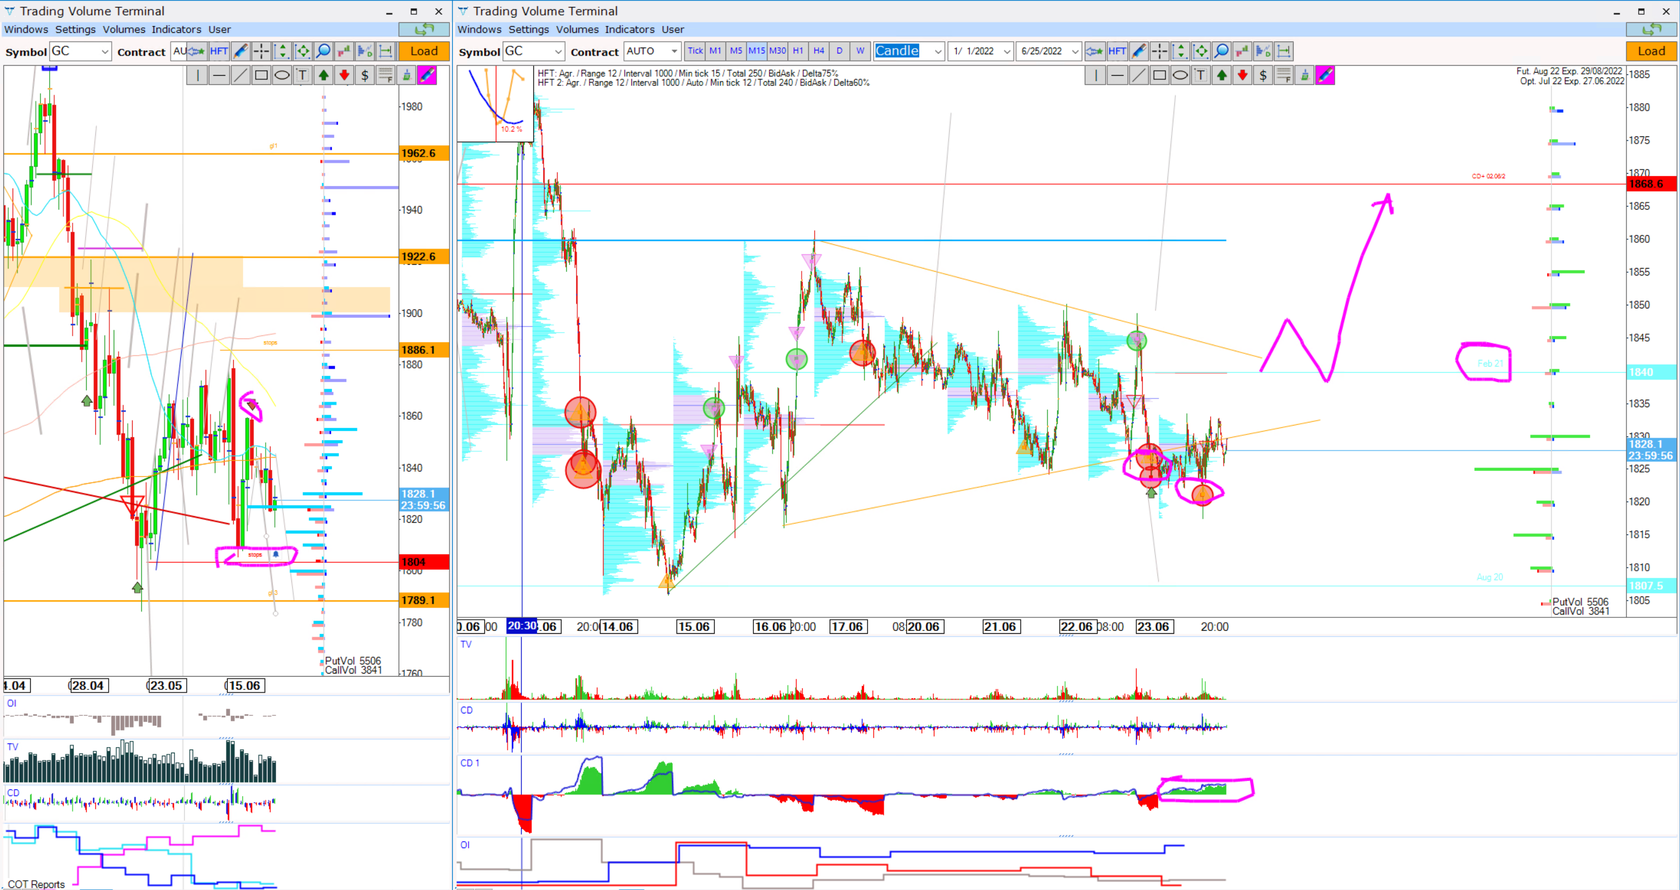Select text label tool in left window
The image size is (1680, 890).
coord(302,75)
